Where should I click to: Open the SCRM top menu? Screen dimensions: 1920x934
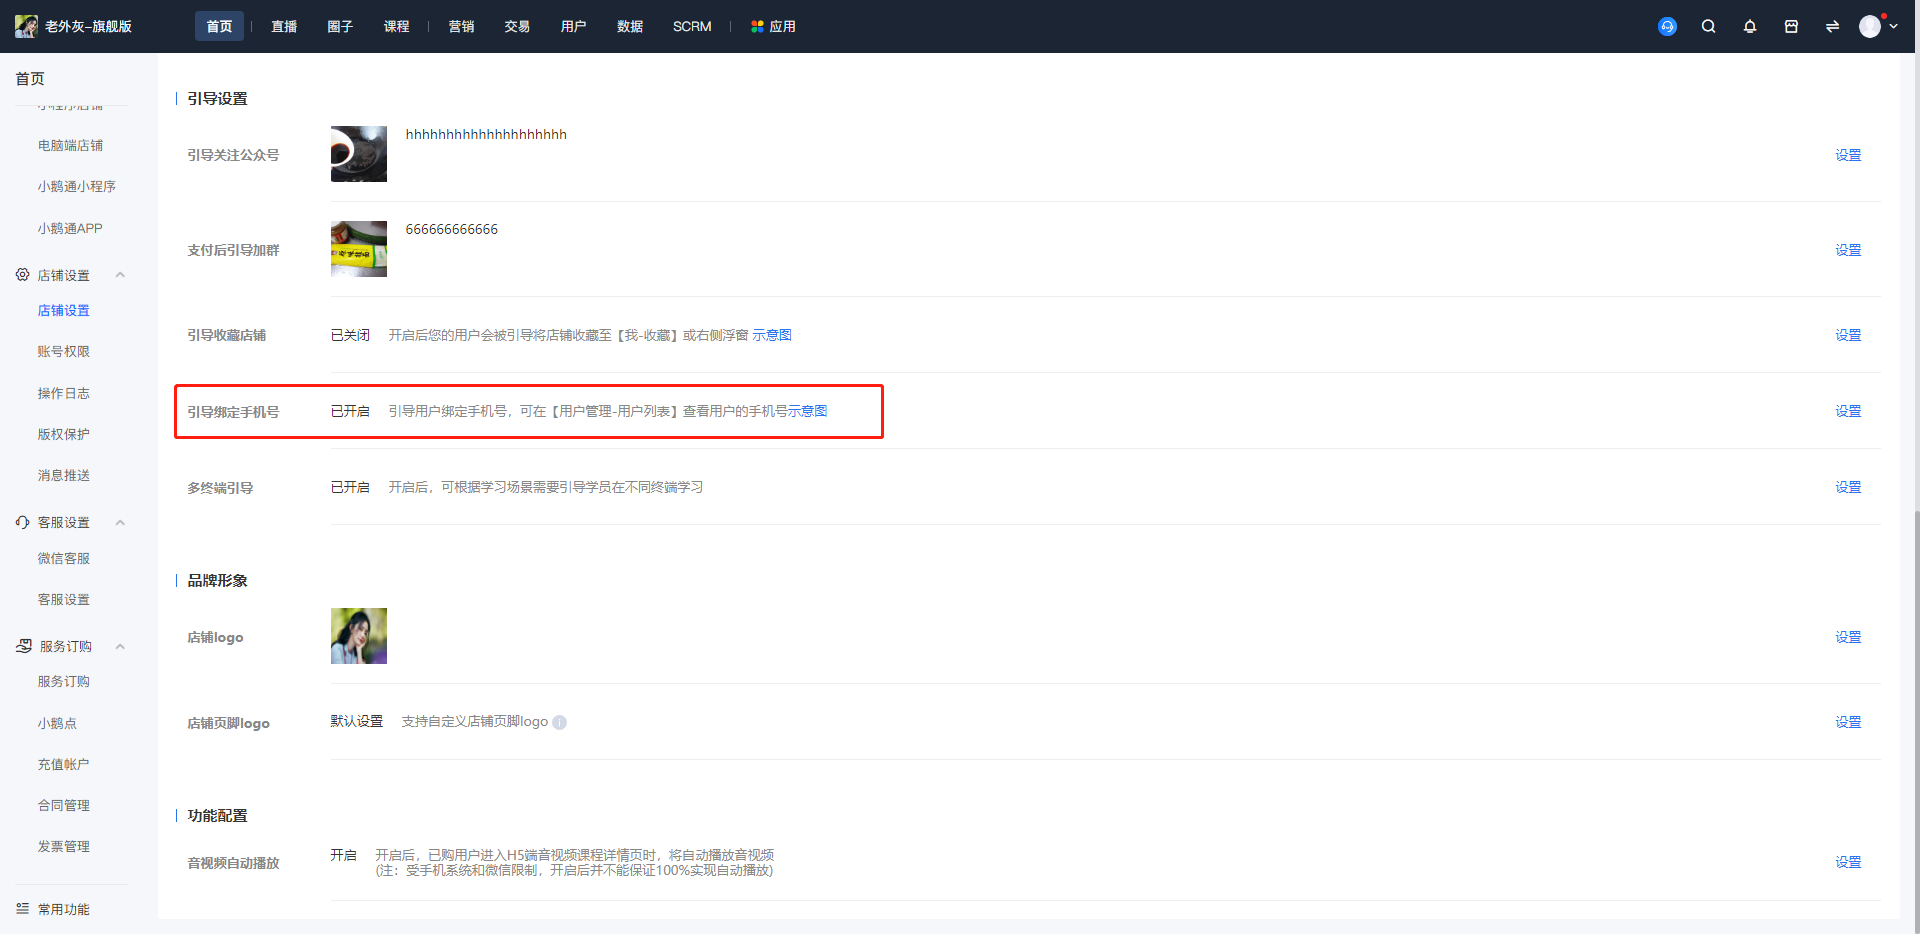pos(692,27)
